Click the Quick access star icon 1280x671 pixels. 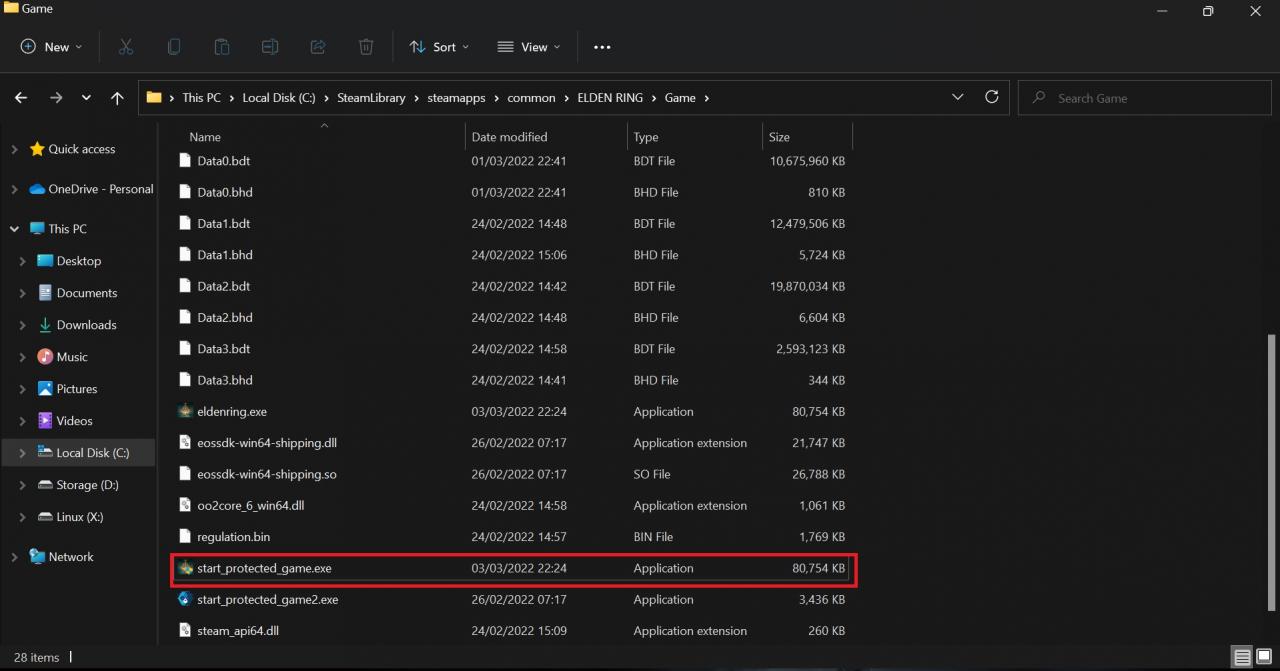(x=37, y=149)
